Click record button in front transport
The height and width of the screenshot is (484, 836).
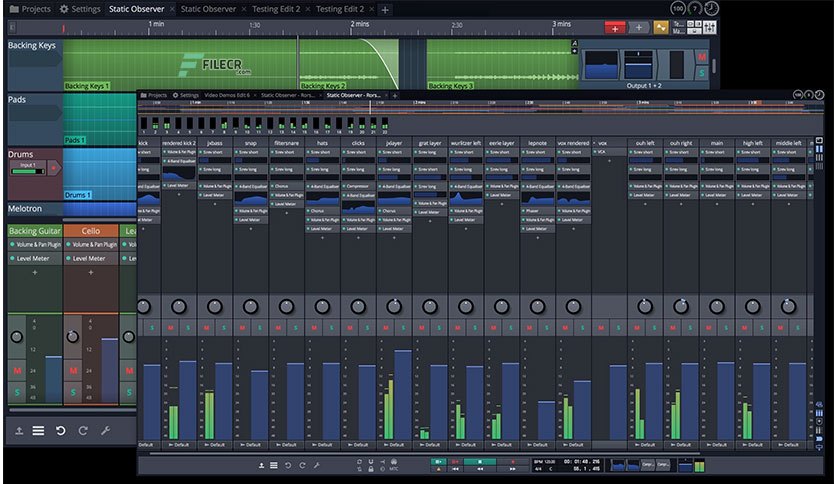[x=512, y=462]
